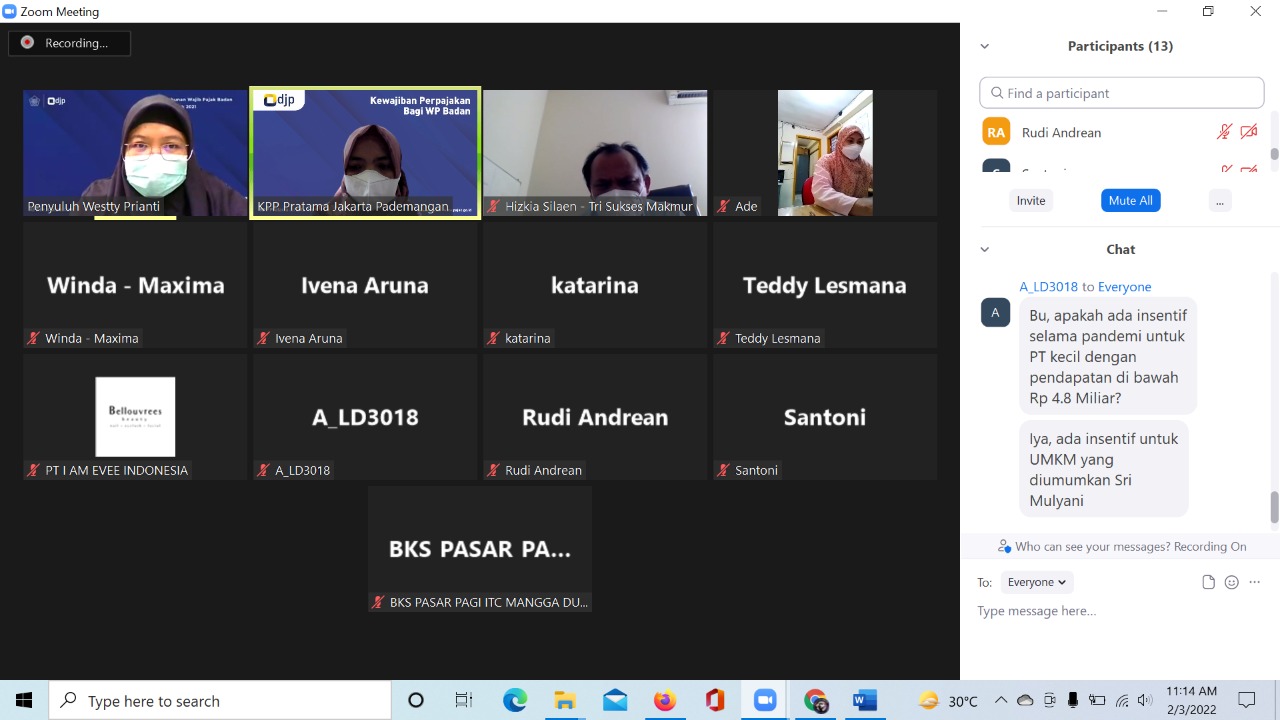The width and height of the screenshot is (1280, 720).
Task: Open the Everyone recipient dropdown
Action: [1035, 582]
